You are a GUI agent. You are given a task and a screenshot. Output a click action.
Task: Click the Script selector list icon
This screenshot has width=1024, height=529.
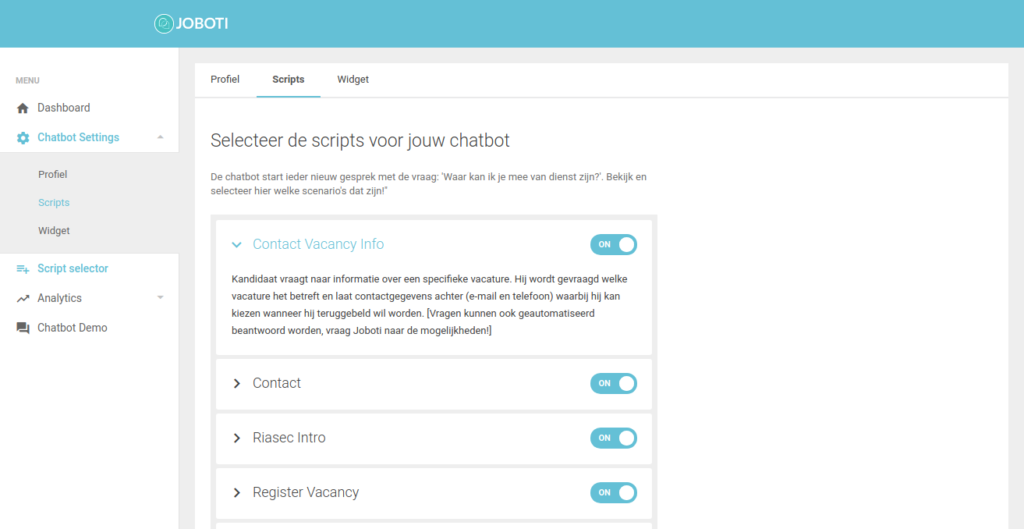(23, 268)
